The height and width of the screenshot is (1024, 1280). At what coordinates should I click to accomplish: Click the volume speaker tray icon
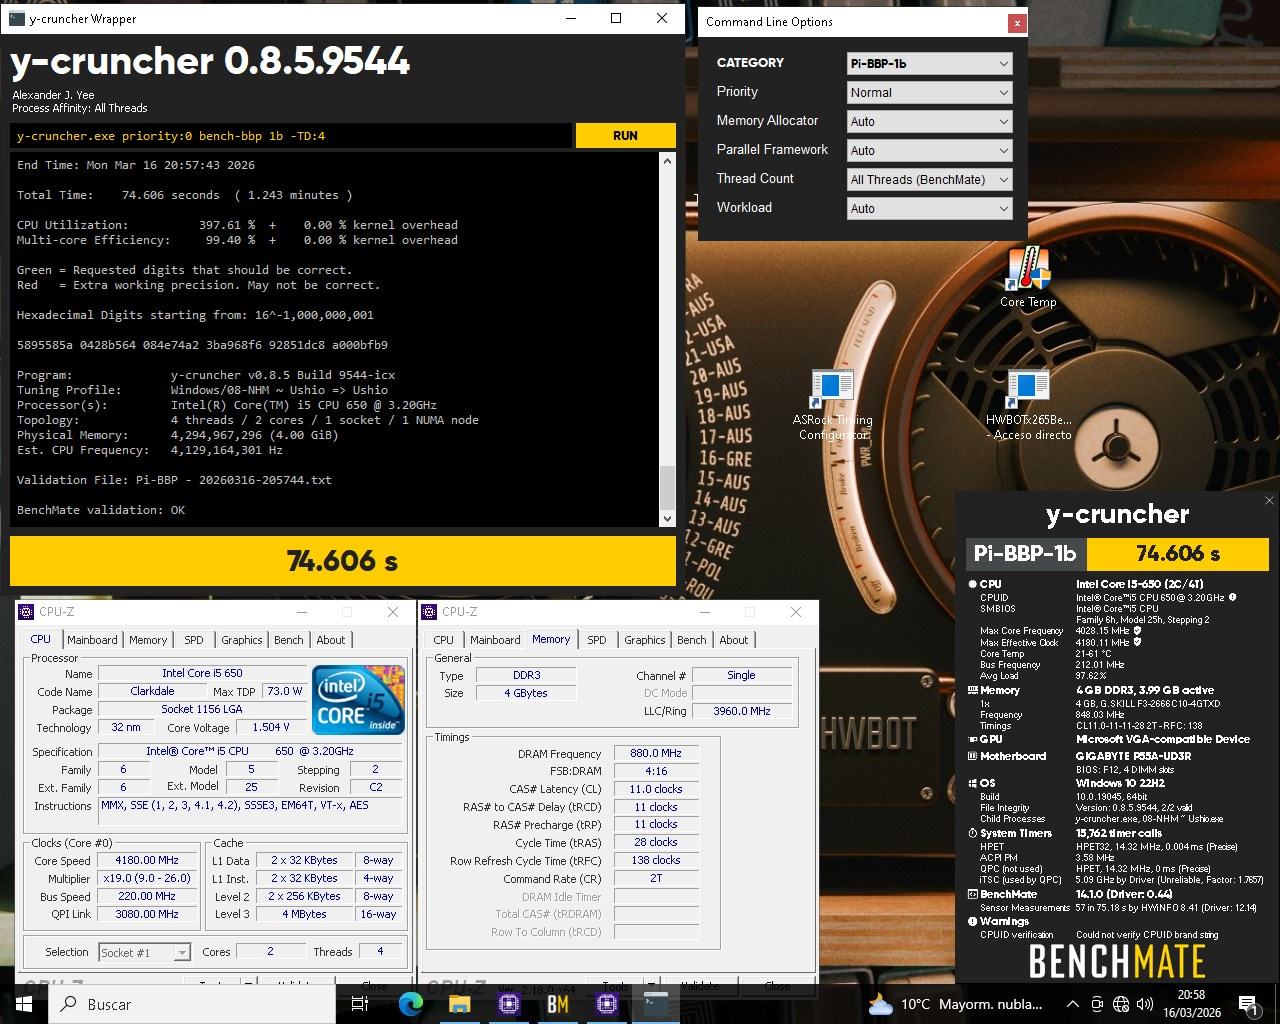(x=1145, y=1004)
